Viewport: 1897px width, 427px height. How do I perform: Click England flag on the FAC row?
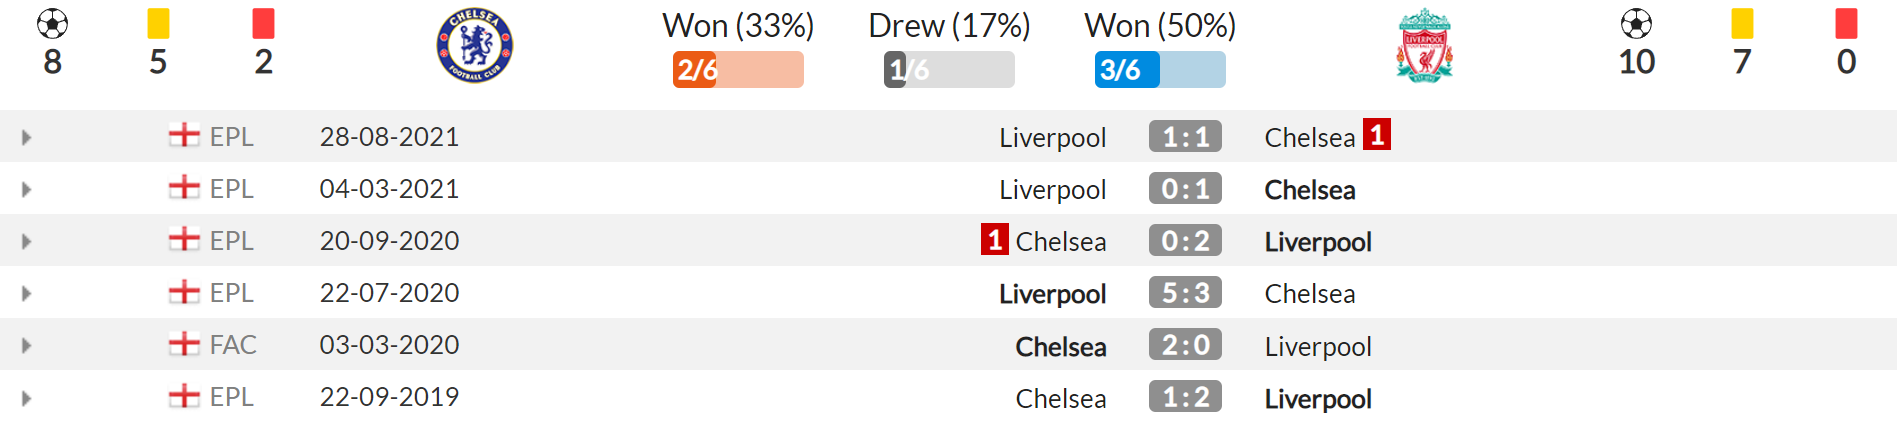click(x=184, y=344)
